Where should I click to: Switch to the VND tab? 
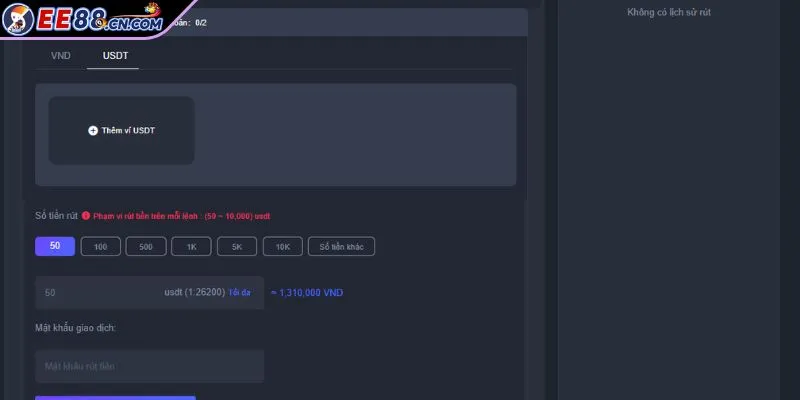[x=61, y=56]
